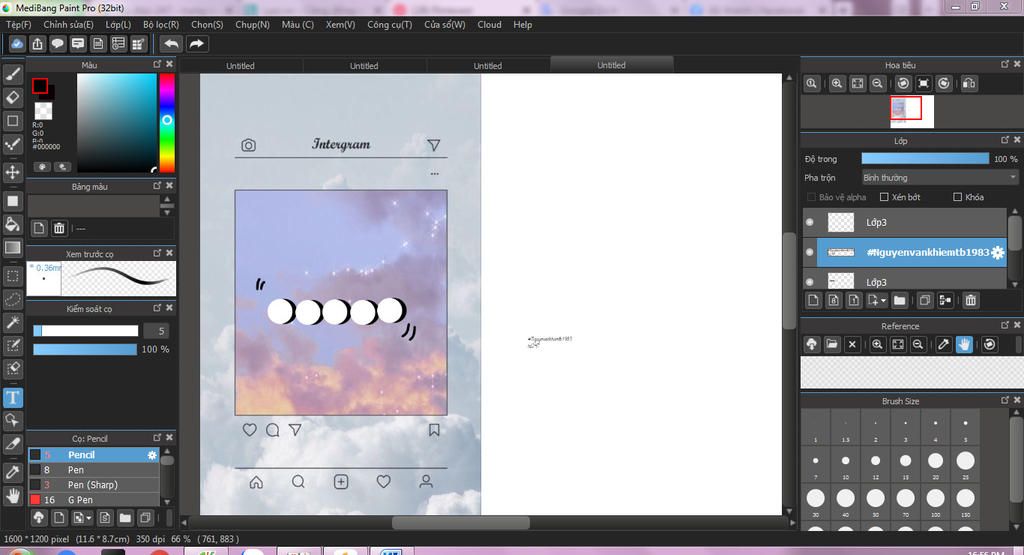1024x555 pixels.
Task: Open settings gear of #Nguyenvankhiemtb1983 layer
Action: tap(997, 252)
